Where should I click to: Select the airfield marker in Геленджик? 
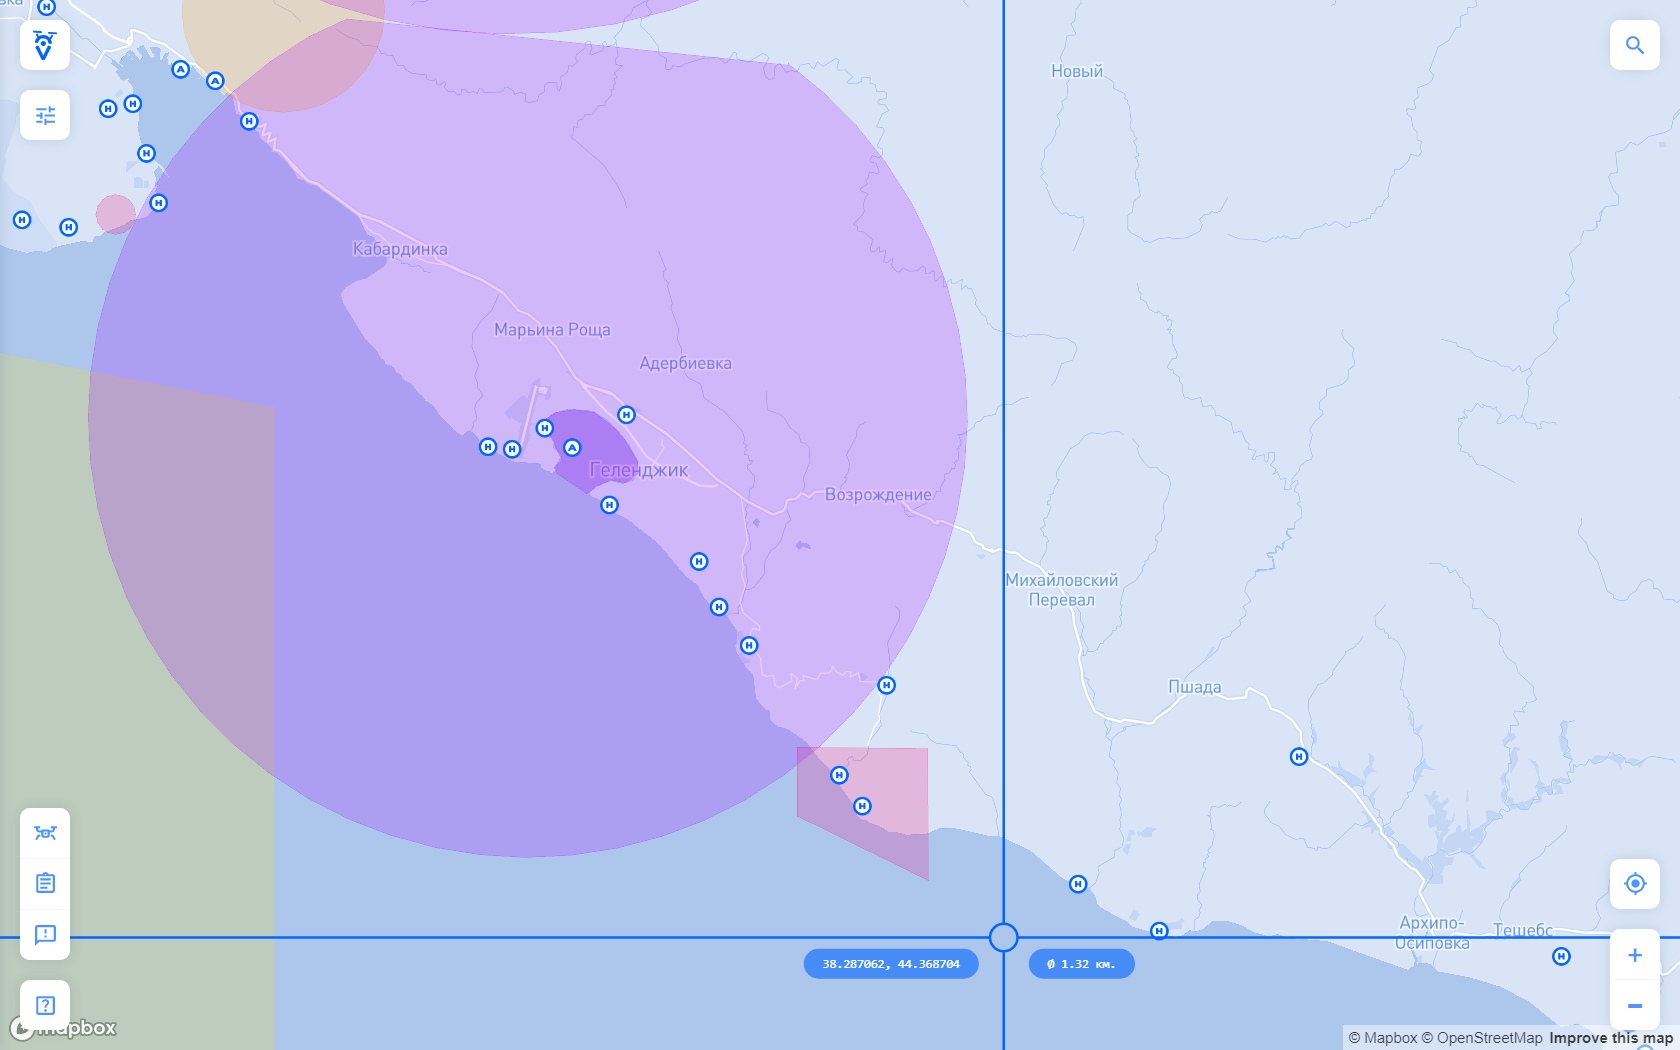coord(572,448)
